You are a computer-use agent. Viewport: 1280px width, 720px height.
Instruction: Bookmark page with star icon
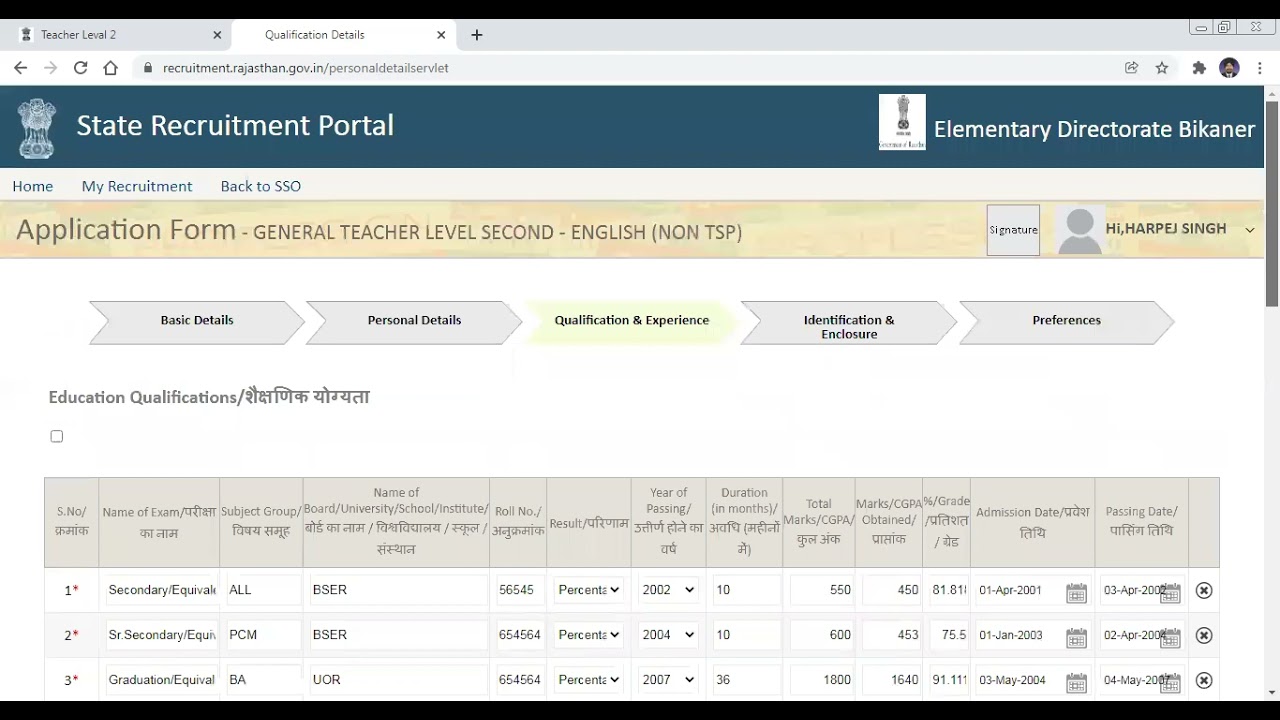coord(1162,68)
